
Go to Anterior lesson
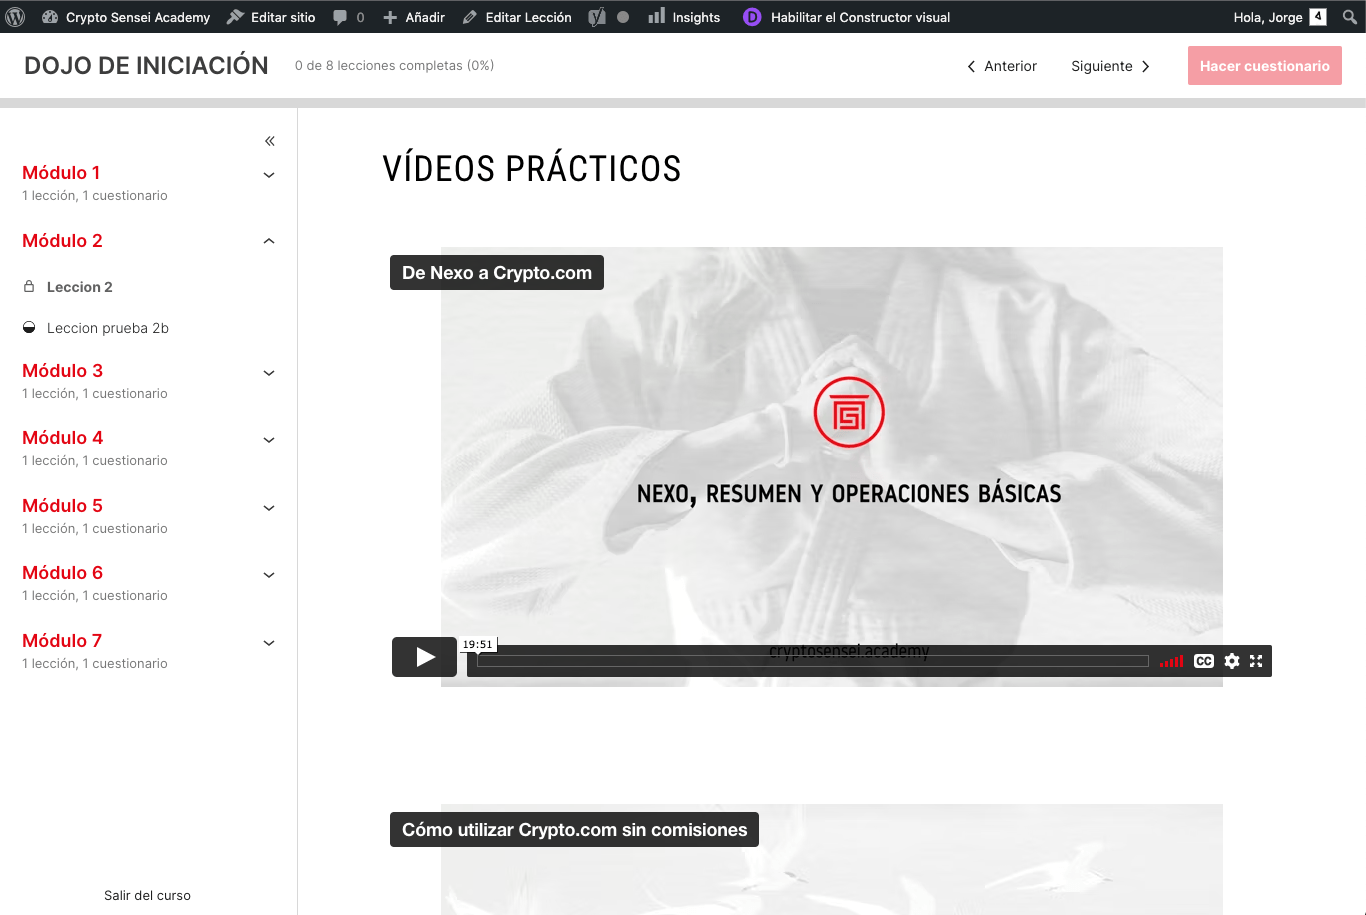1002,66
